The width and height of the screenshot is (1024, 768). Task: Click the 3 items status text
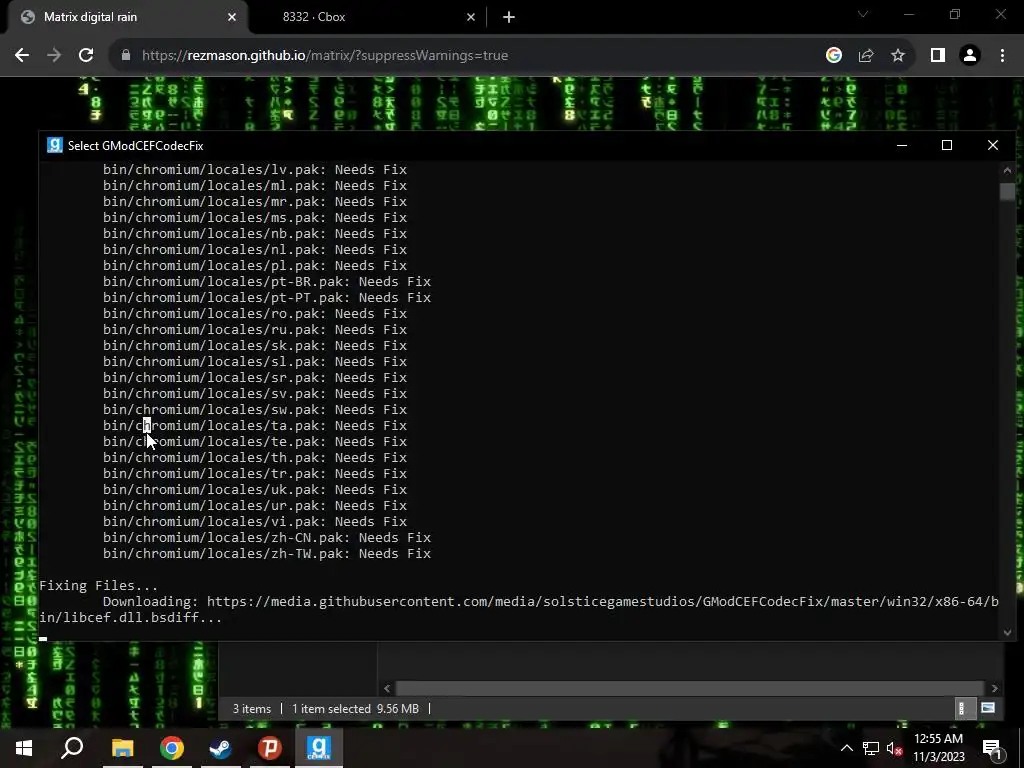(x=252, y=709)
